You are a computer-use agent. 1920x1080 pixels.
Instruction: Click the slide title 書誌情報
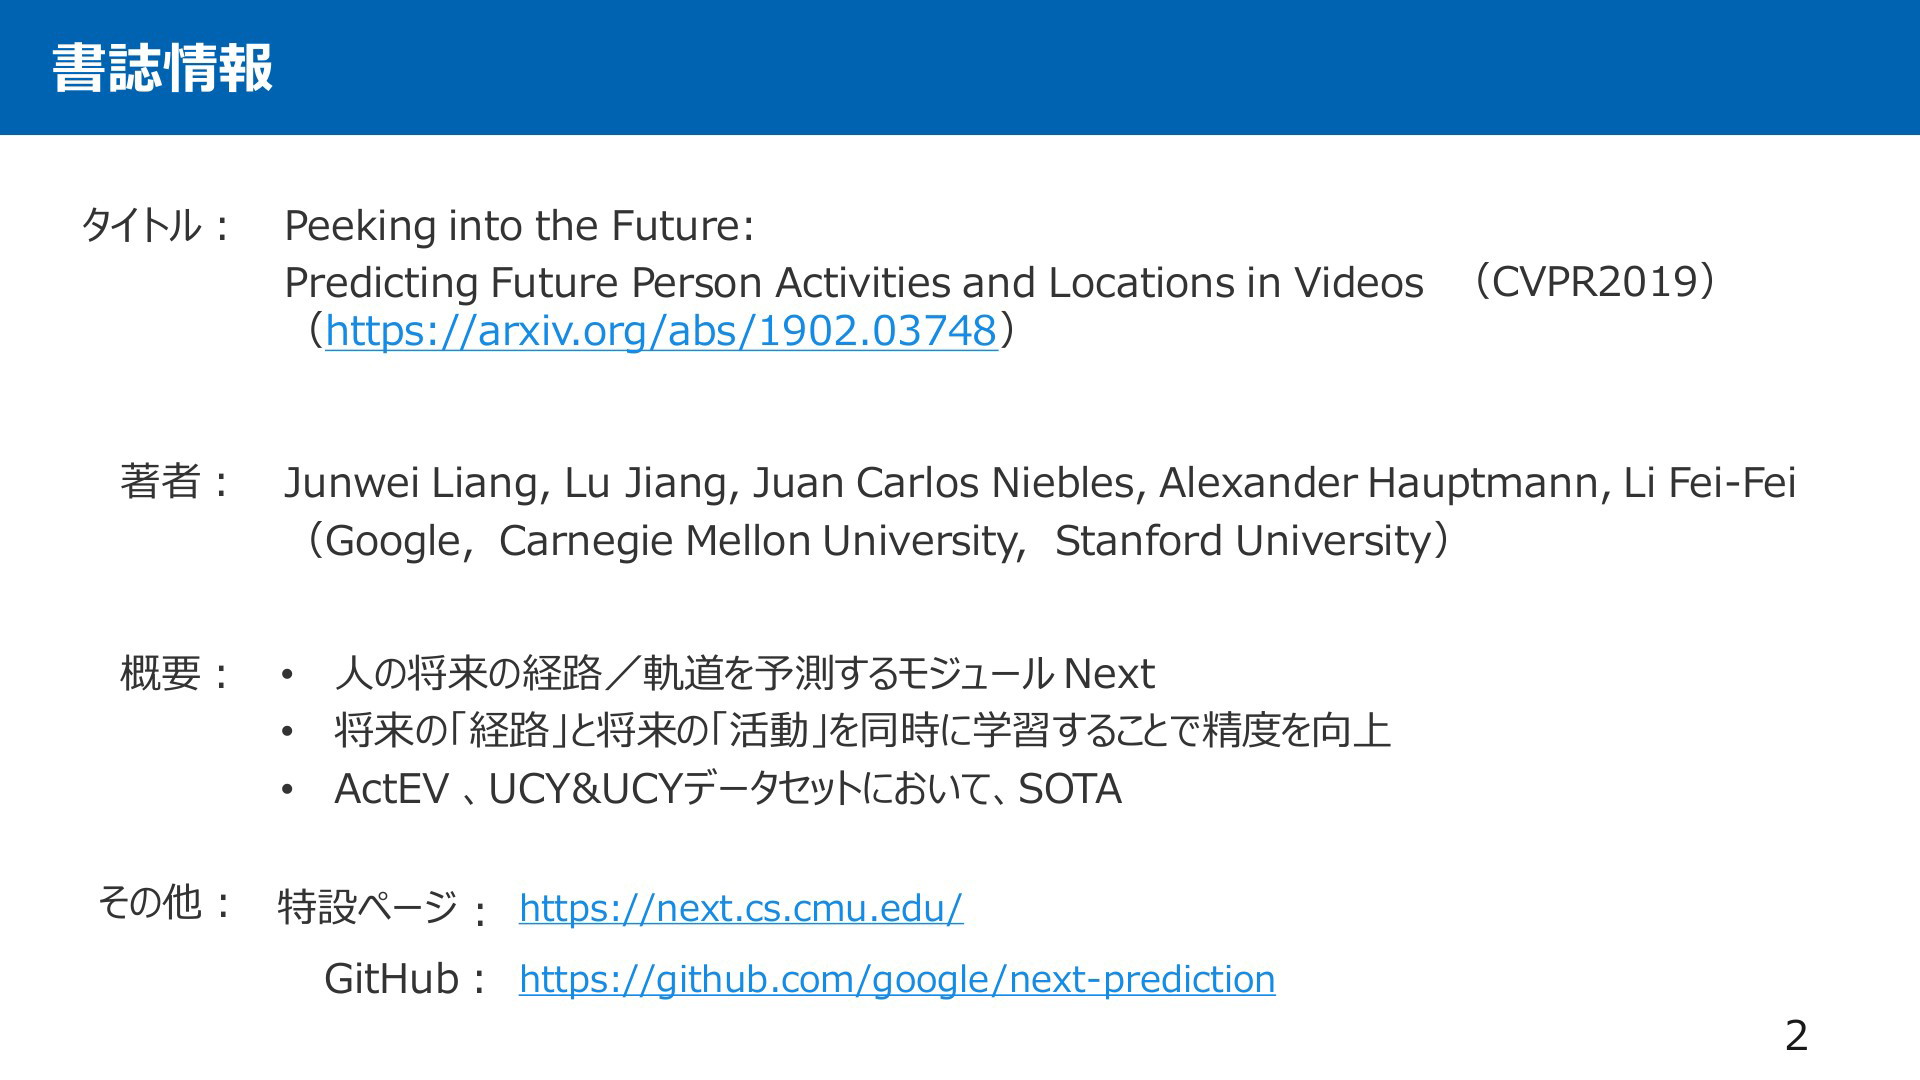click(162, 68)
